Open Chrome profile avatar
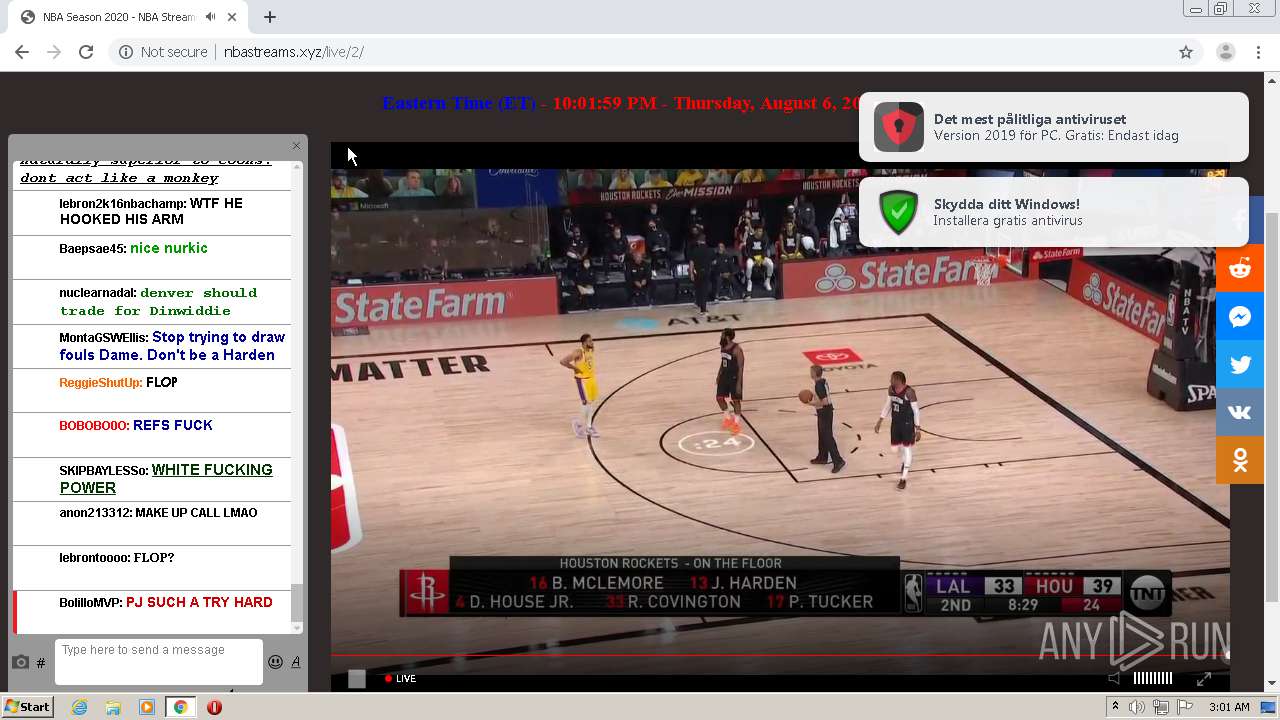 coord(1225,52)
